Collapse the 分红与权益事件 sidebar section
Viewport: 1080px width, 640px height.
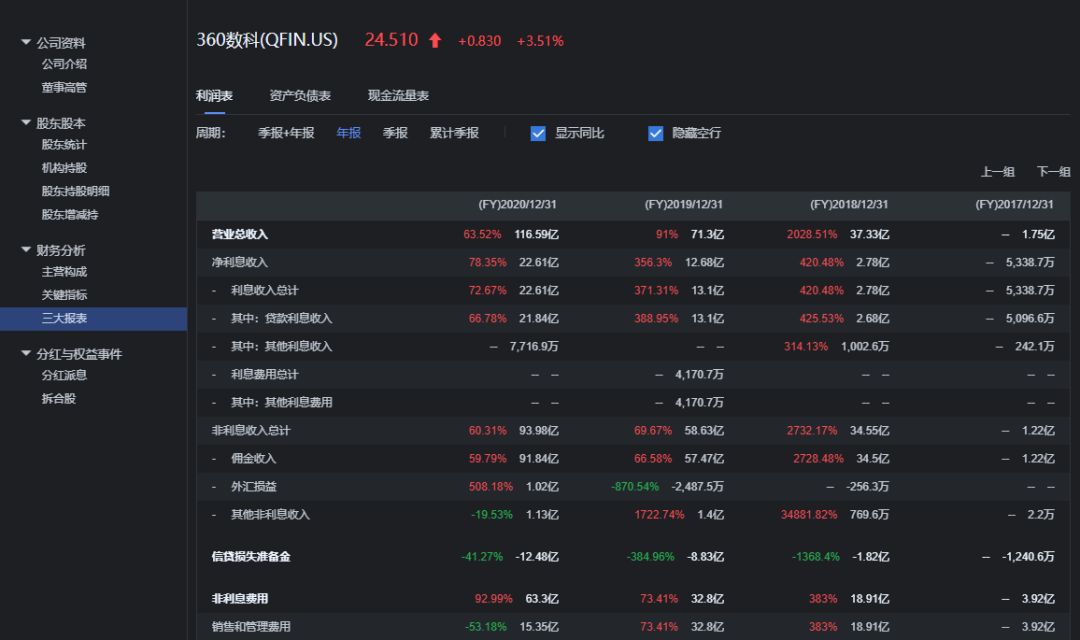click(x=26, y=354)
